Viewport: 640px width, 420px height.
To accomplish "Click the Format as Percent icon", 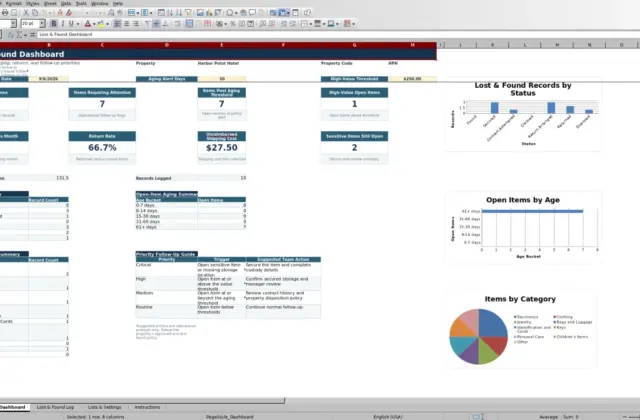I will (x=233, y=24).
